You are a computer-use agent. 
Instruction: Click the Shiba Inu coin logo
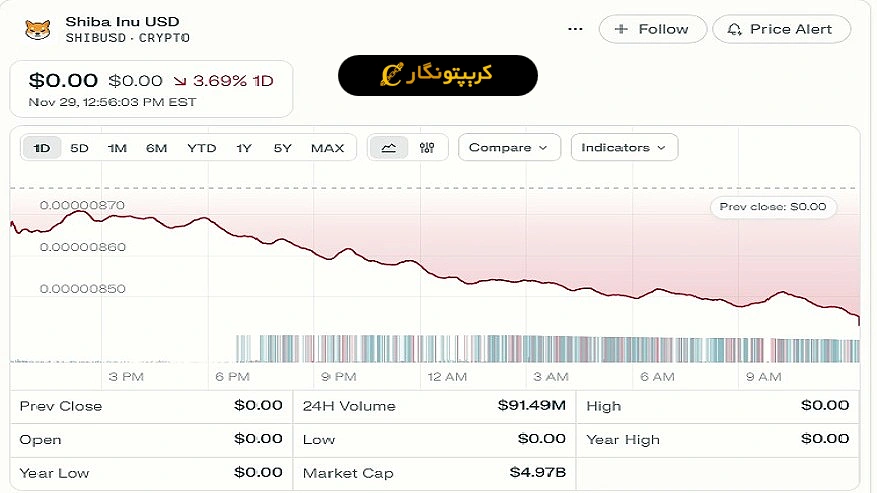(38, 29)
